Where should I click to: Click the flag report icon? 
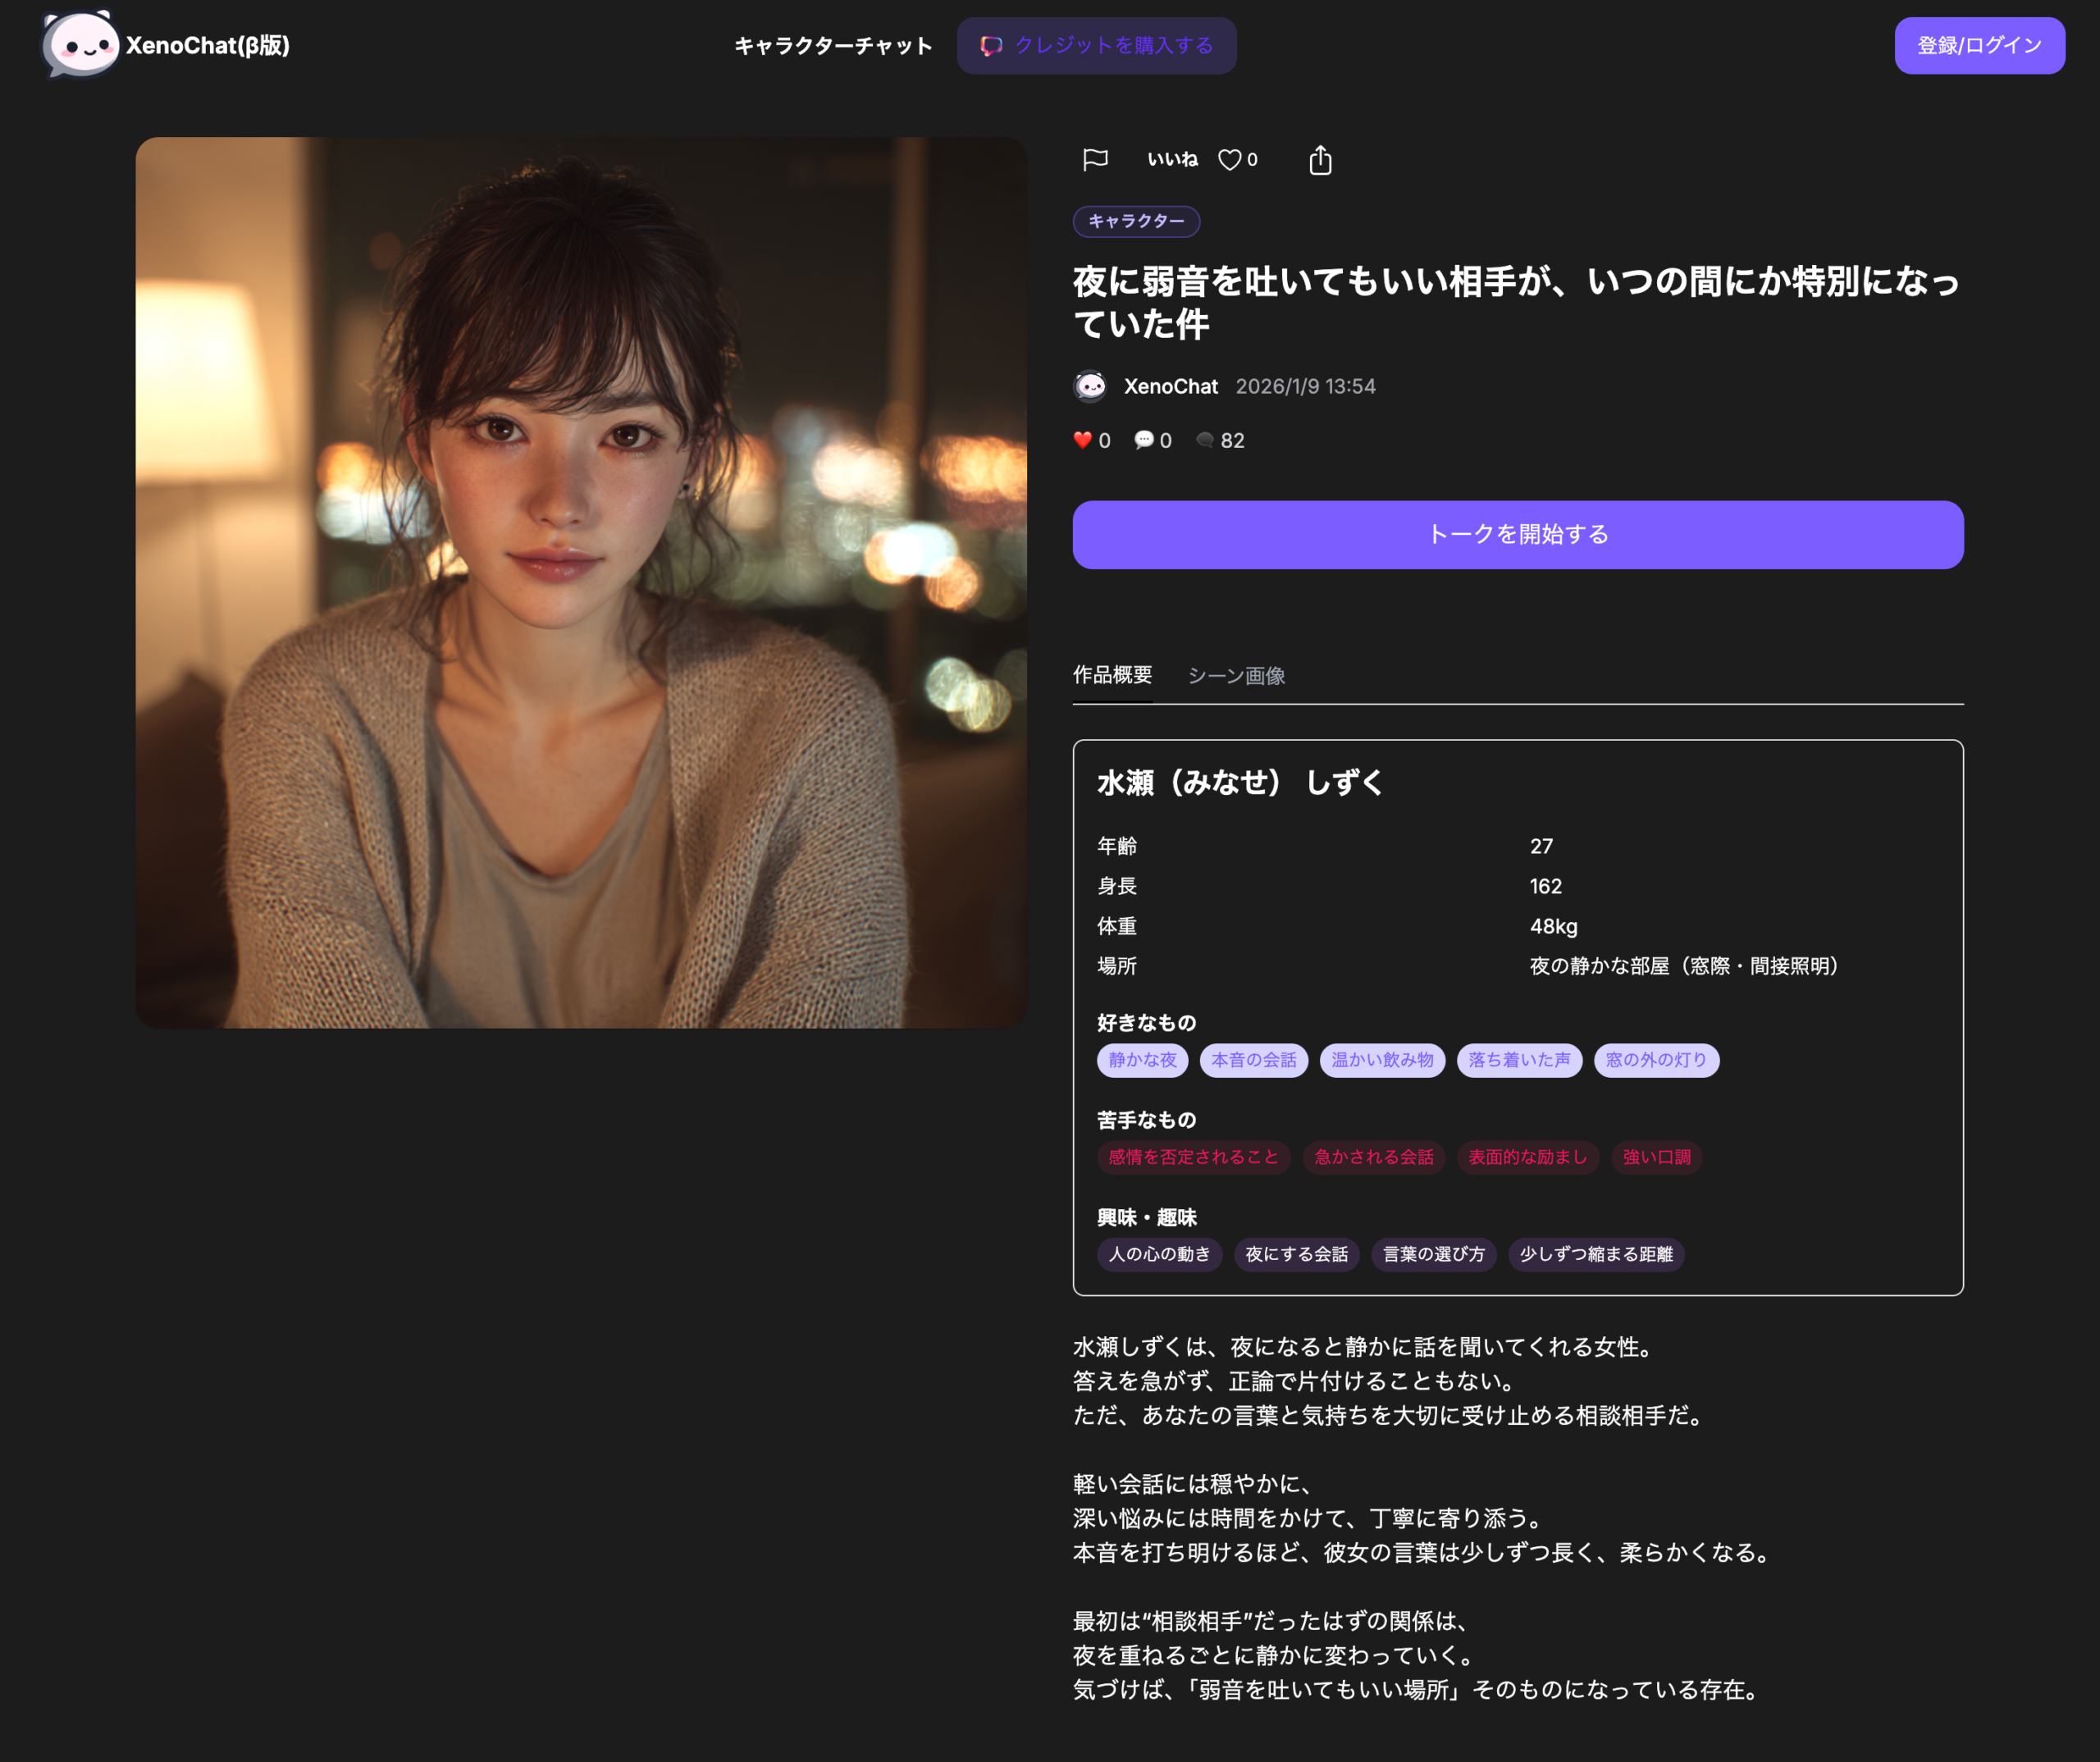1095,159
